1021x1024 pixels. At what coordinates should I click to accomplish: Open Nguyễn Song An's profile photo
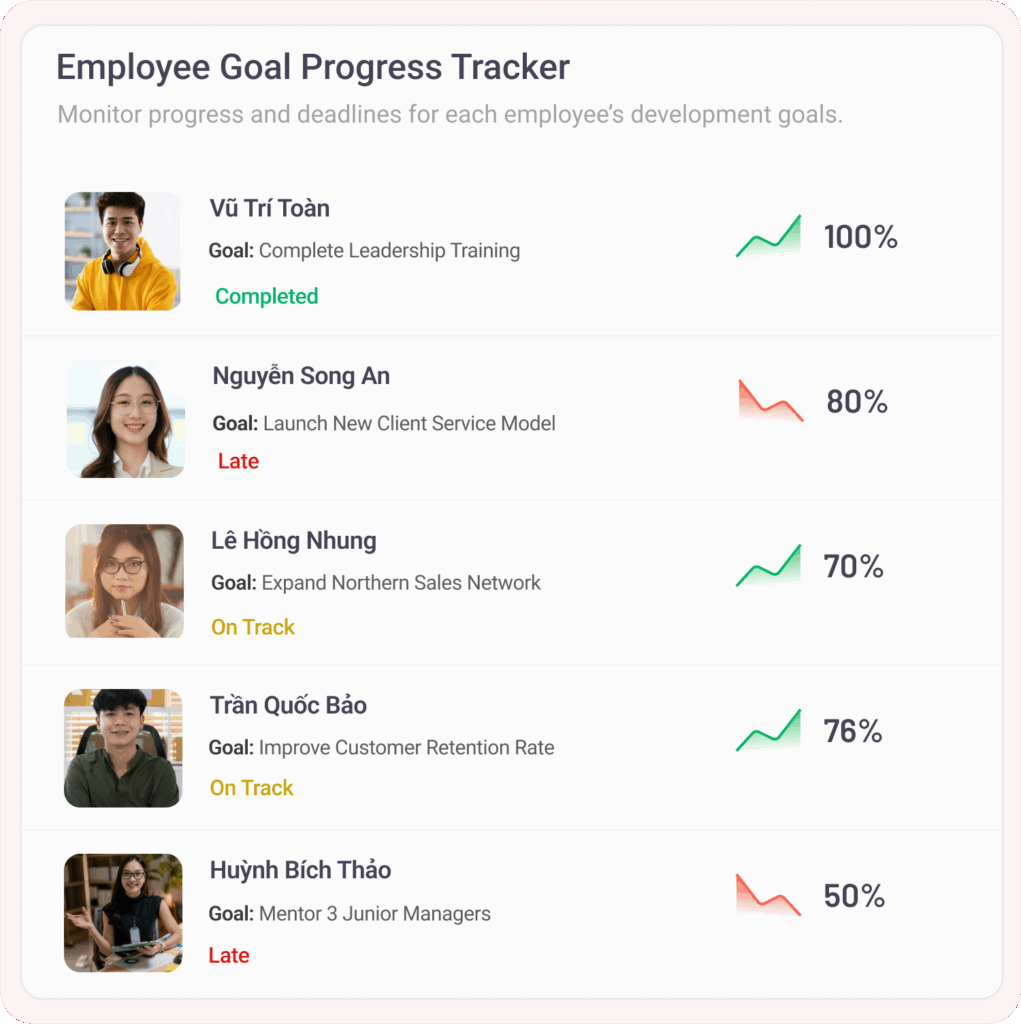pyautogui.click(x=125, y=418)
